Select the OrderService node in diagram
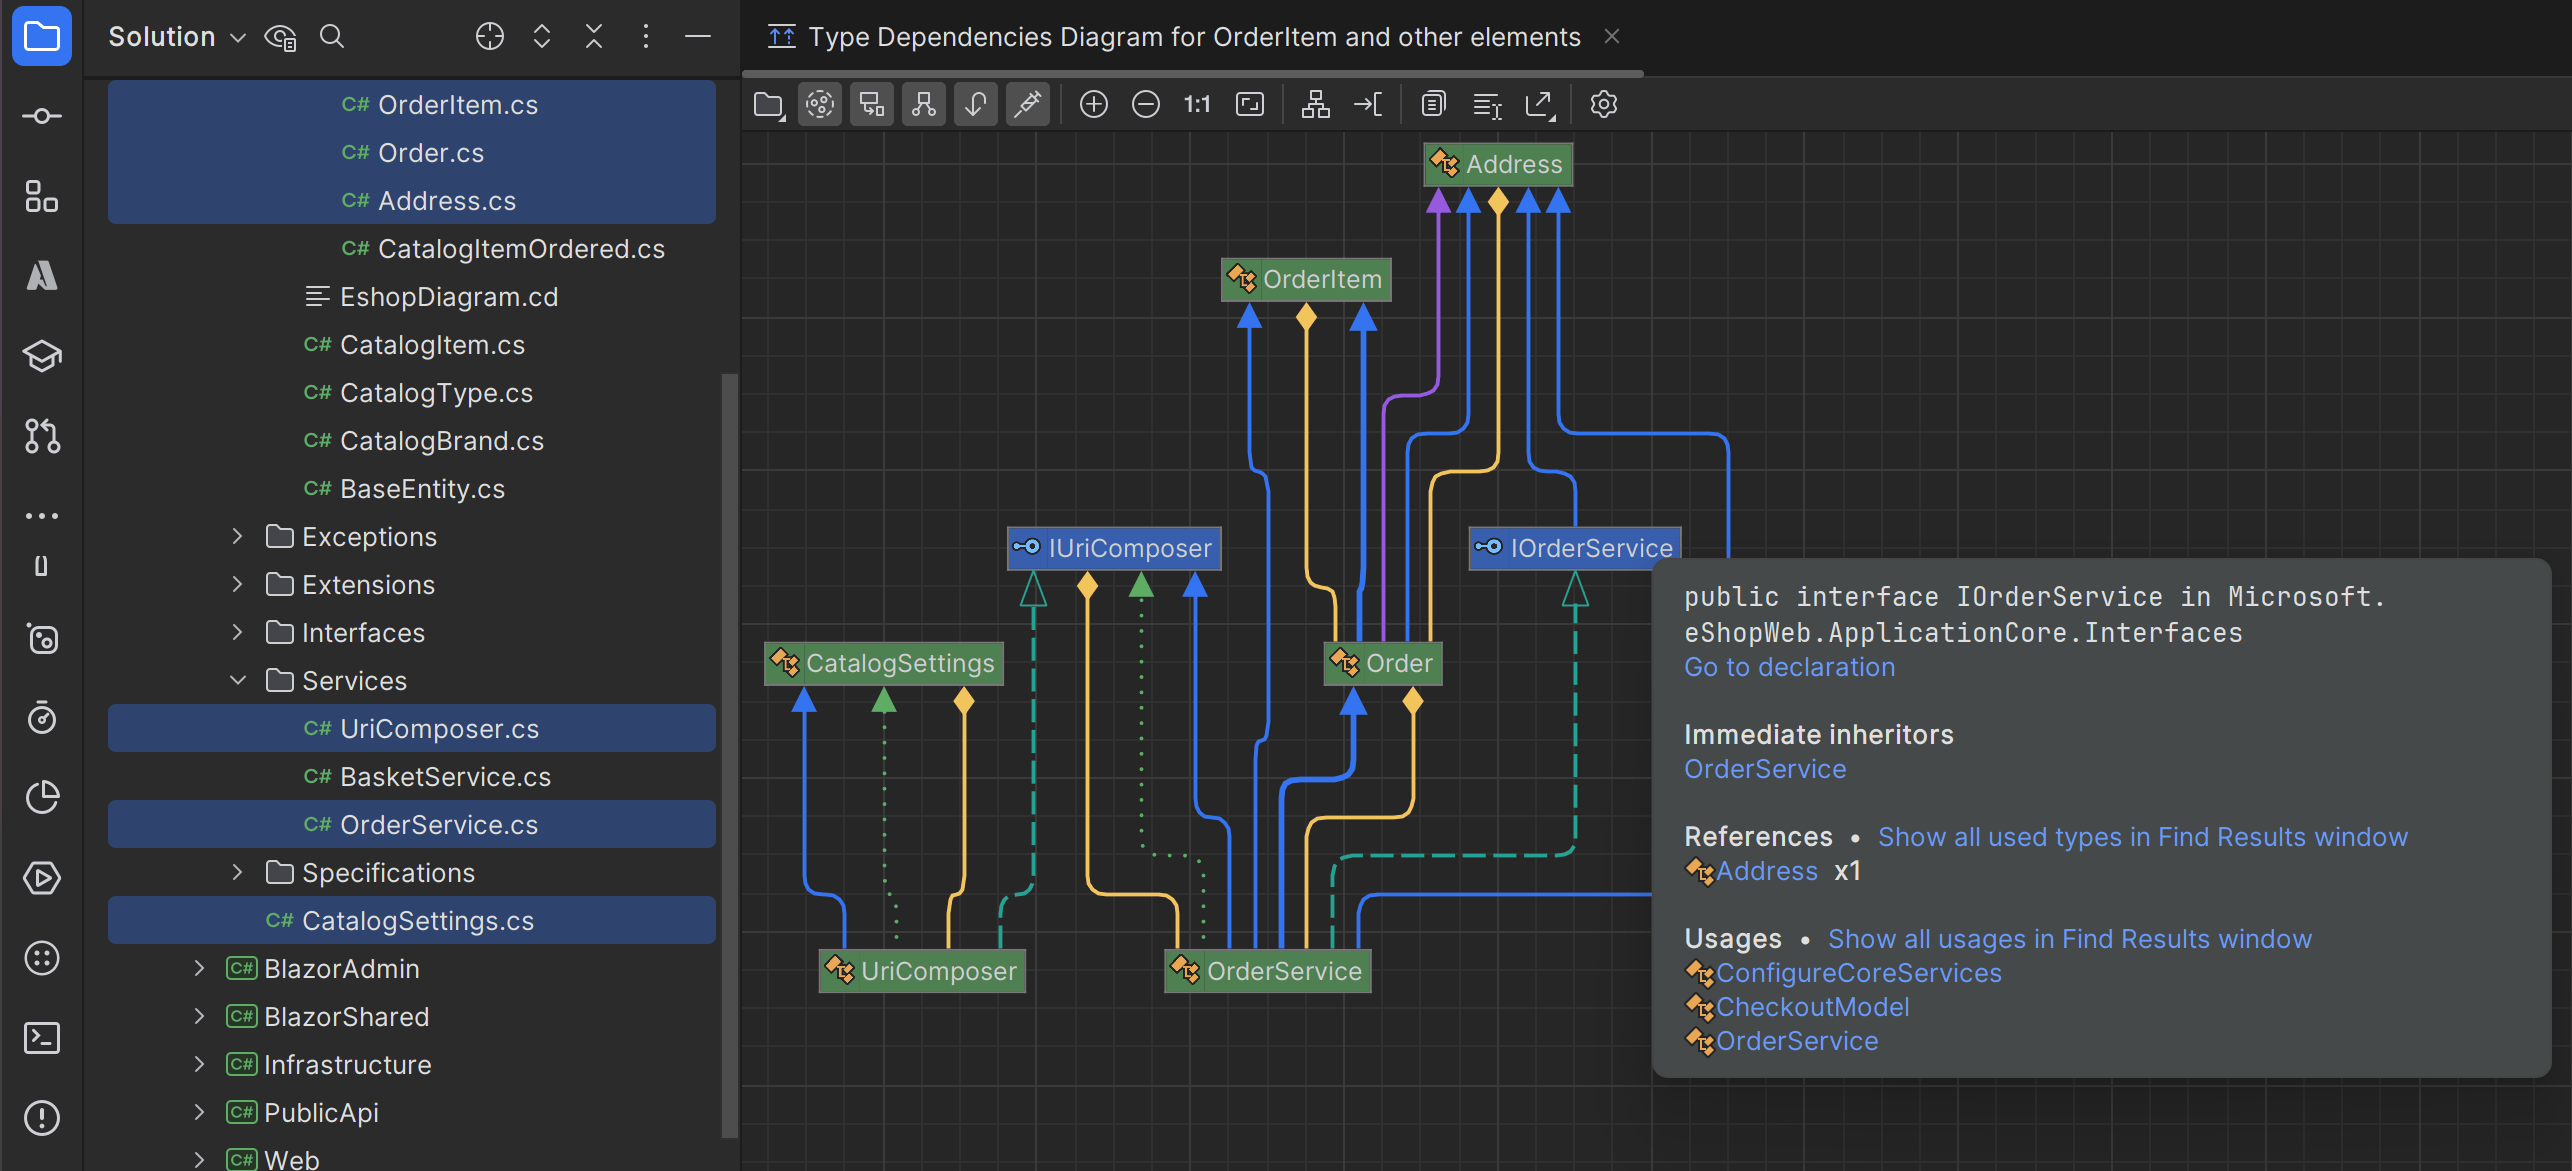 (1268, 971)
